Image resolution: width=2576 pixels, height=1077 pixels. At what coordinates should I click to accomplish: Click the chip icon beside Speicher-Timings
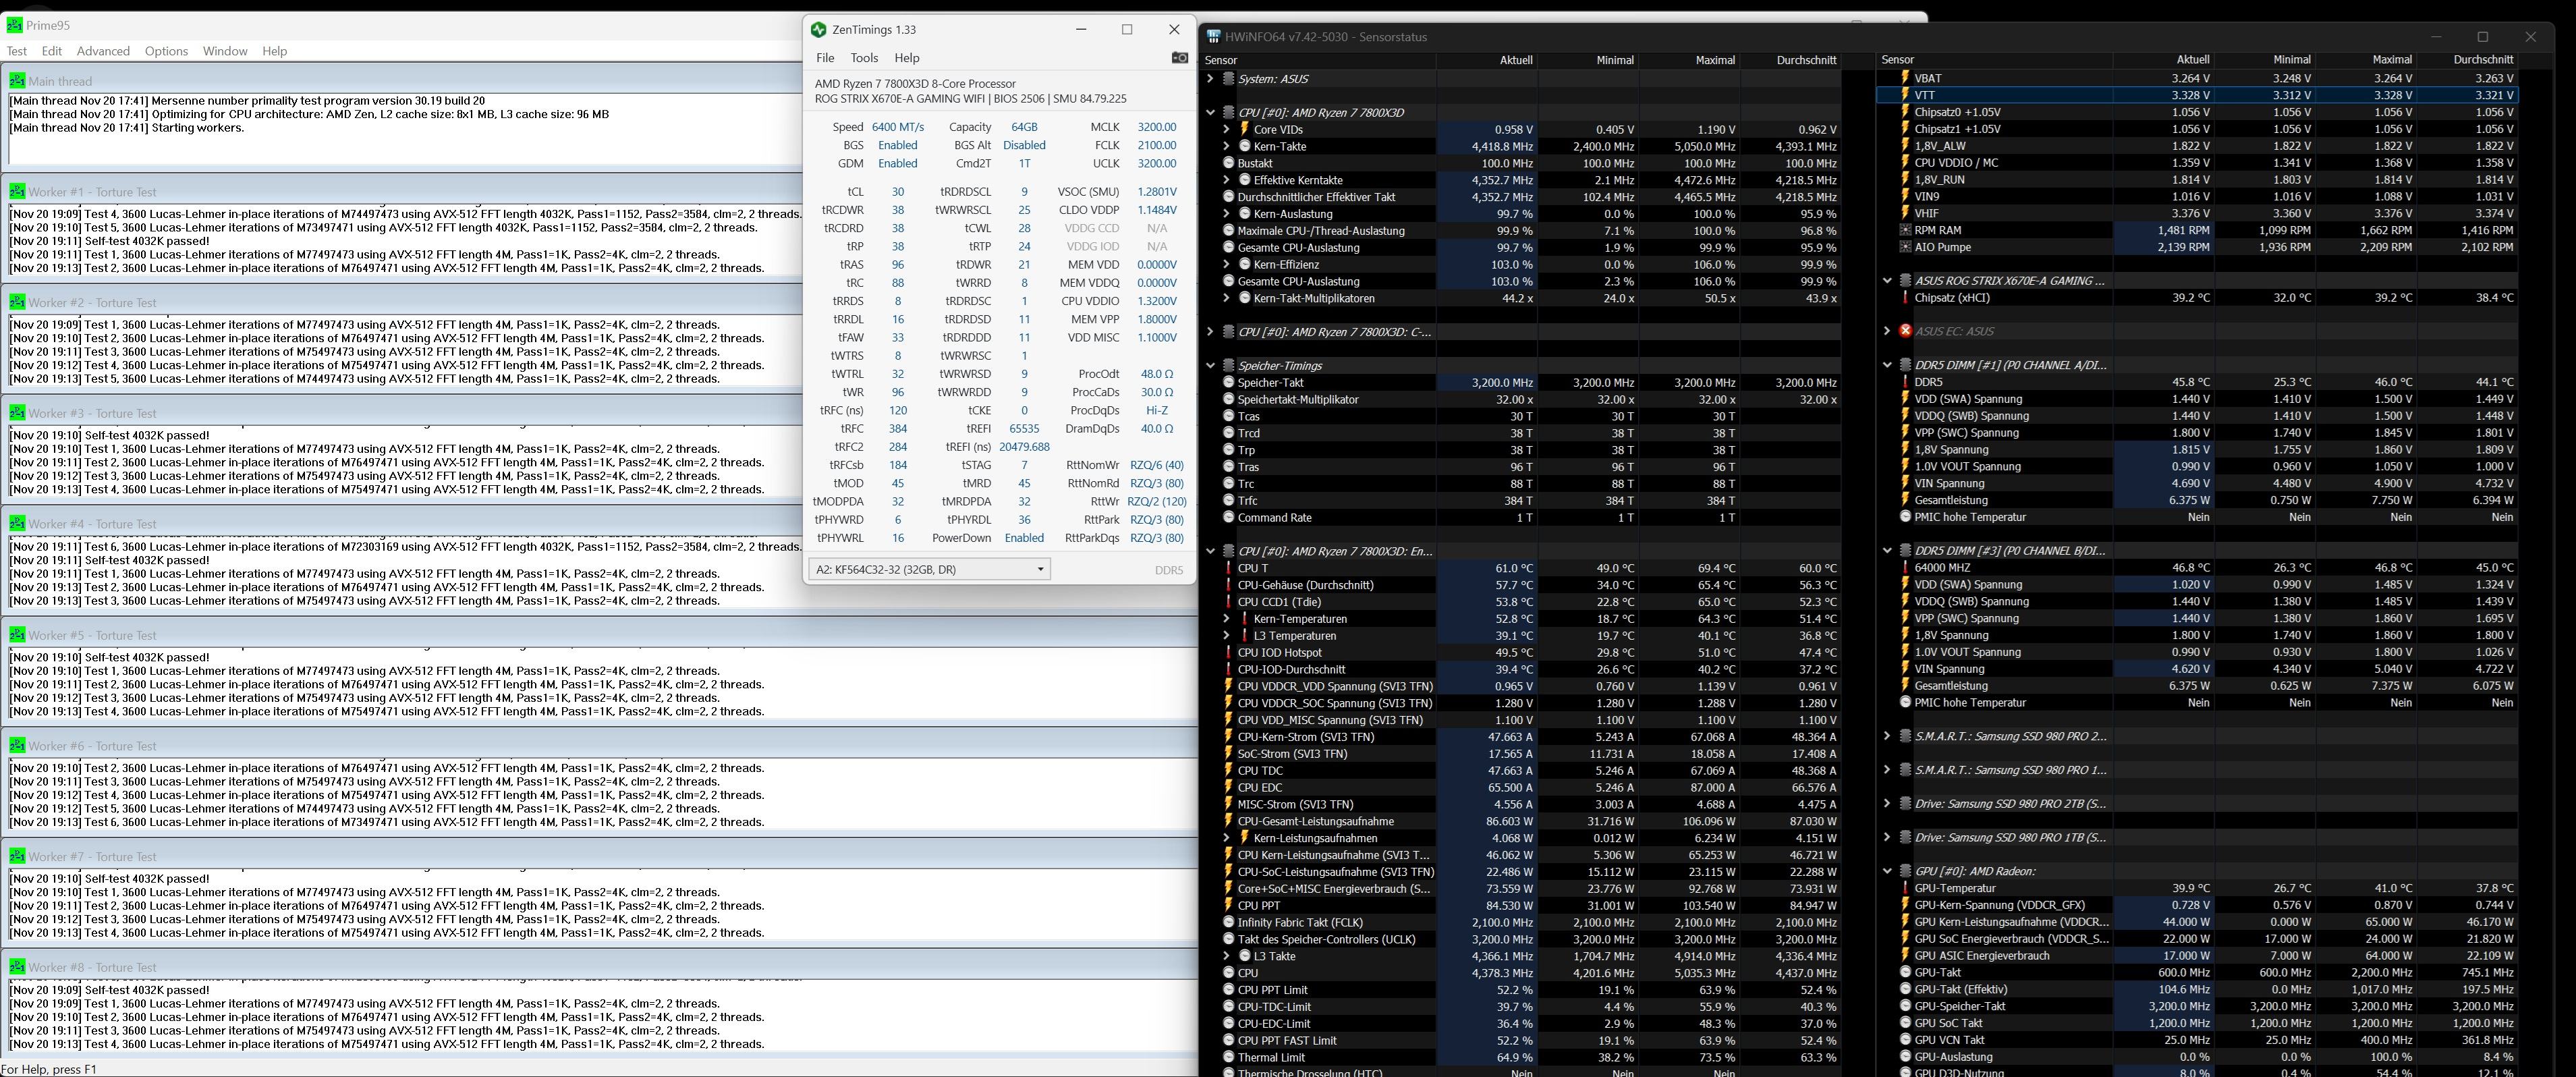pos(1229,366)
